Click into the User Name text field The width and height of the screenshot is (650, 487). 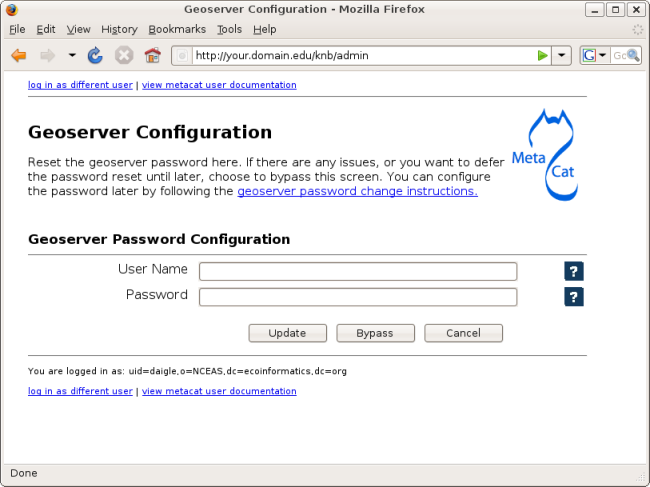click(358, 271)
